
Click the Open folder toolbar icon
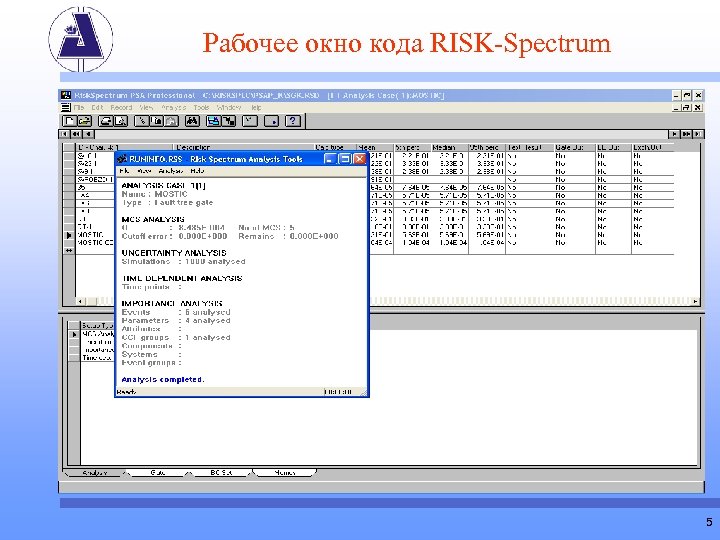[84, 121]
